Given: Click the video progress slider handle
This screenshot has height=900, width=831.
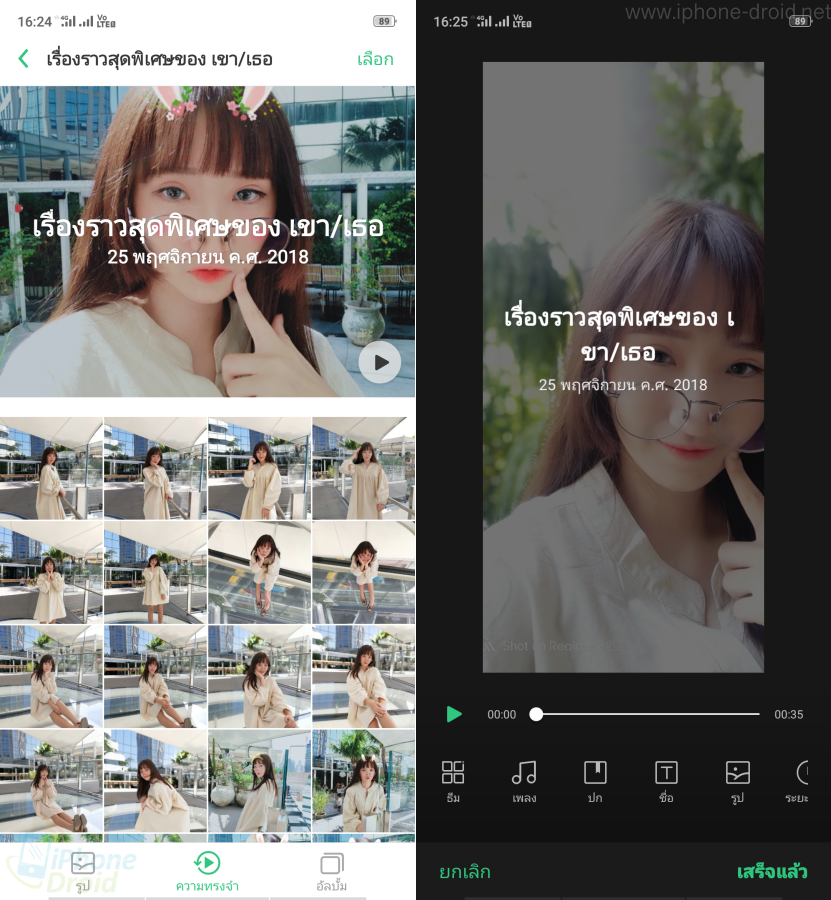Looking at the screenshot, I should [536, 714].
